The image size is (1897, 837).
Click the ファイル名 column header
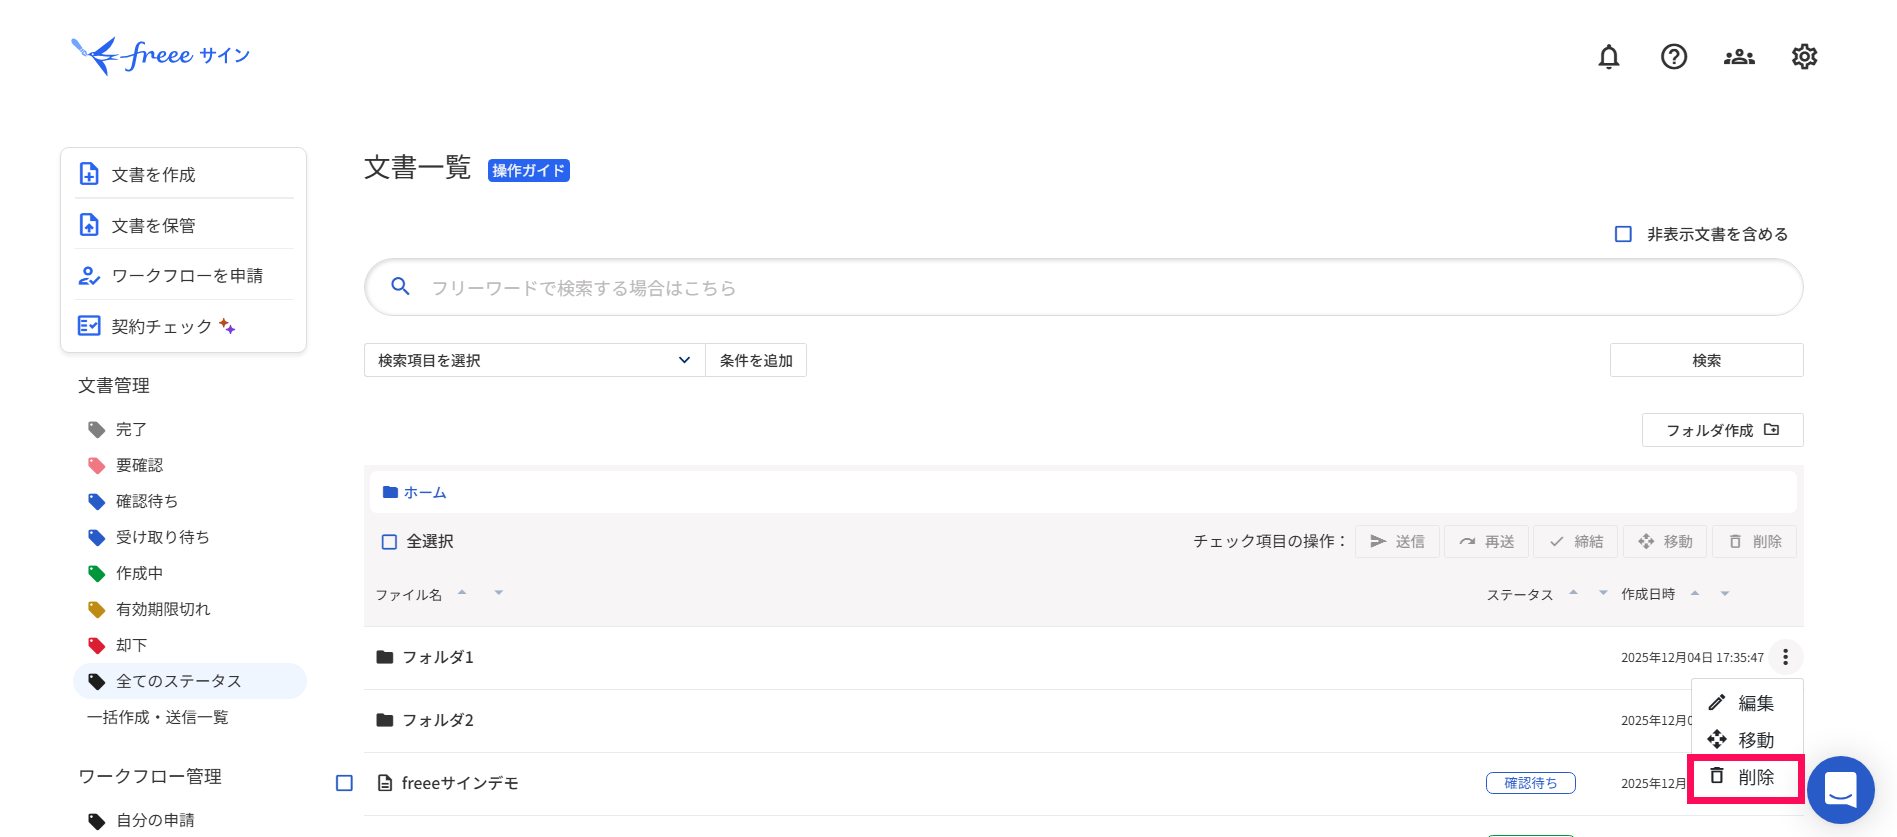click(x=408, y=595)
